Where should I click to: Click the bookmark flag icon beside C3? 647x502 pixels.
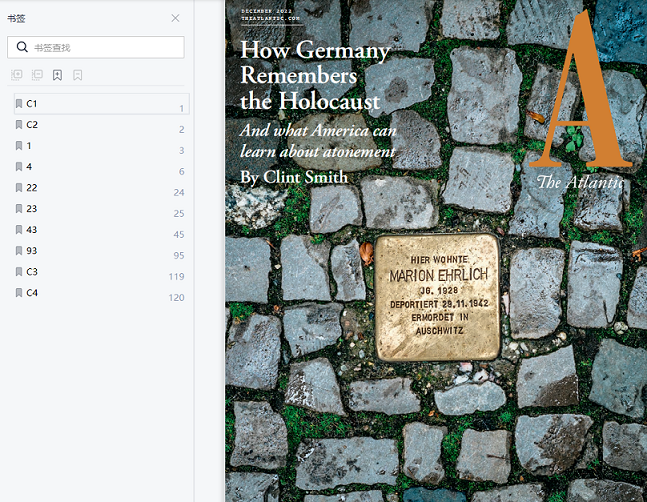[18, 272]
